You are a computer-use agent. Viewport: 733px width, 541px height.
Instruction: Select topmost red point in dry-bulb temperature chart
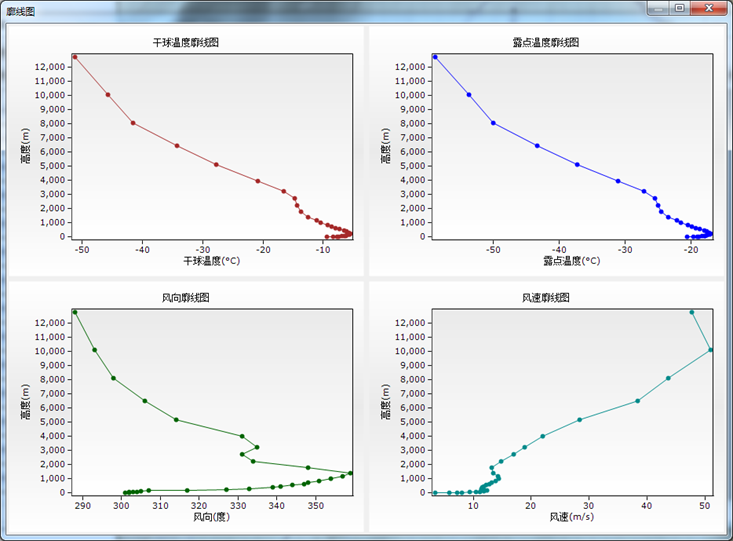click(x=74, y=57)
